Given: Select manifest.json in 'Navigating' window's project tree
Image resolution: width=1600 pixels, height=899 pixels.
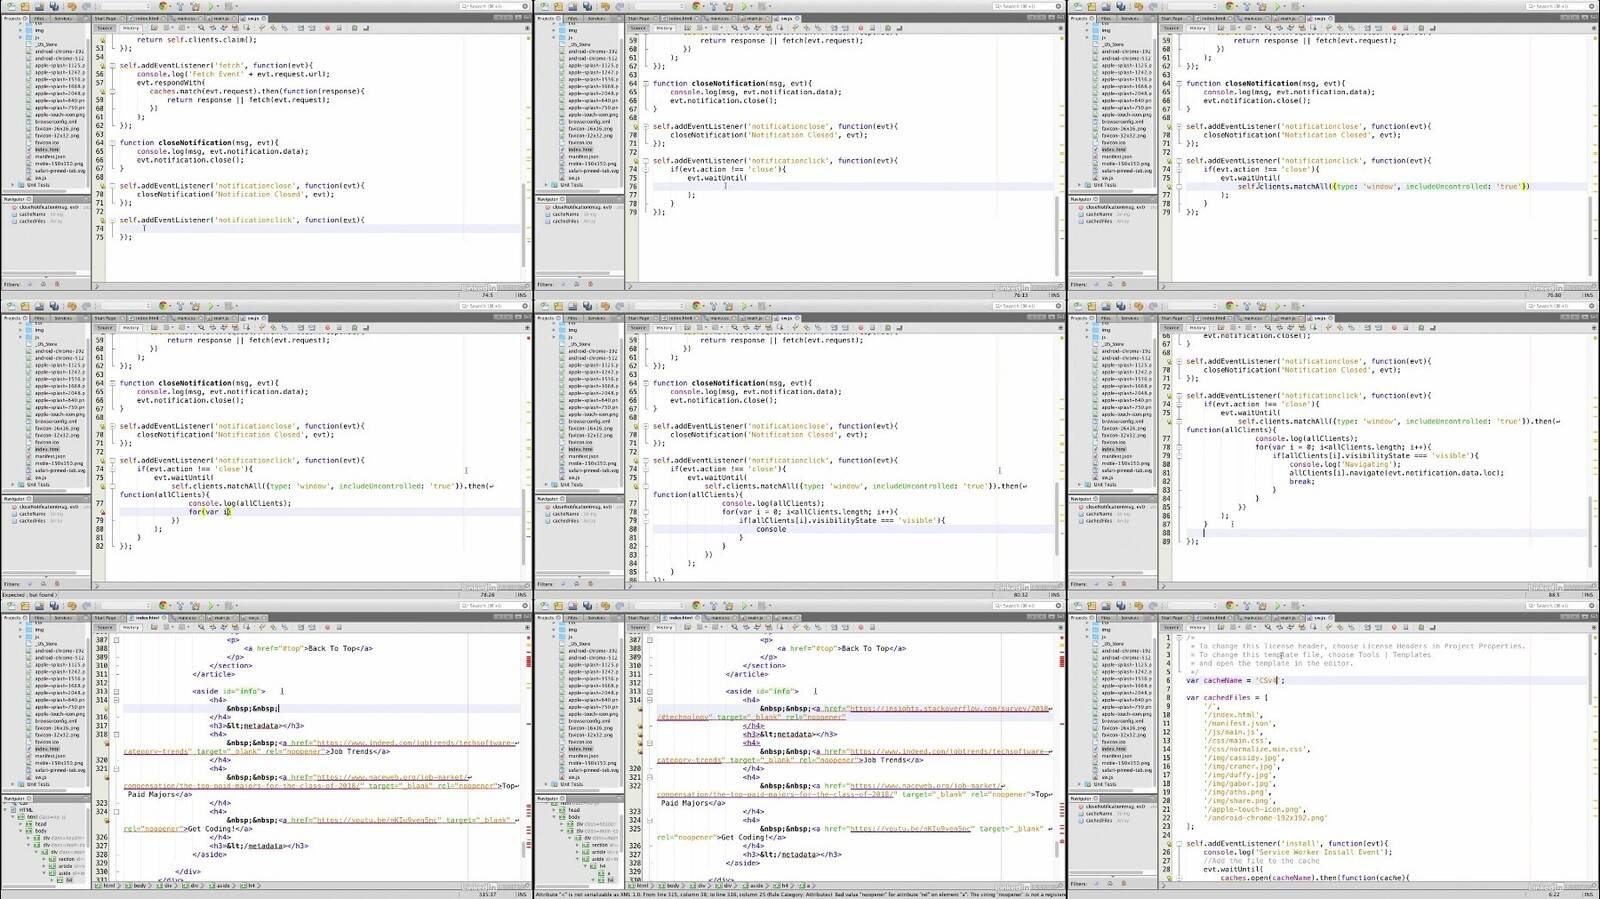Looking at the screenshot, I should point(1118,456).
